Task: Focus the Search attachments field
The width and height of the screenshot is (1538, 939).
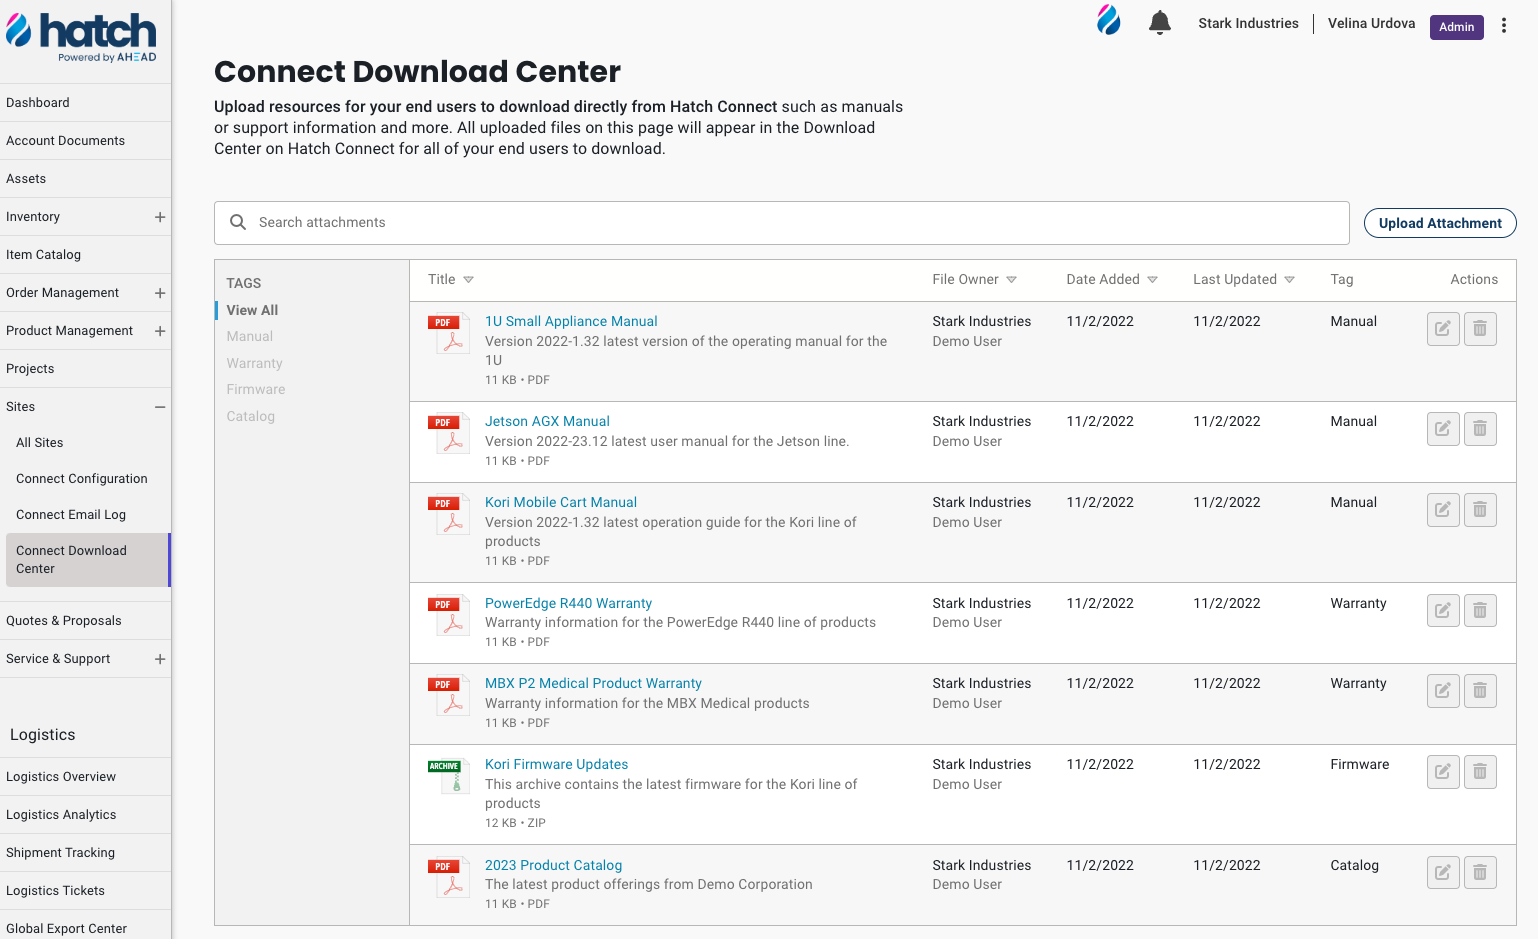Action: pos(782,223)
